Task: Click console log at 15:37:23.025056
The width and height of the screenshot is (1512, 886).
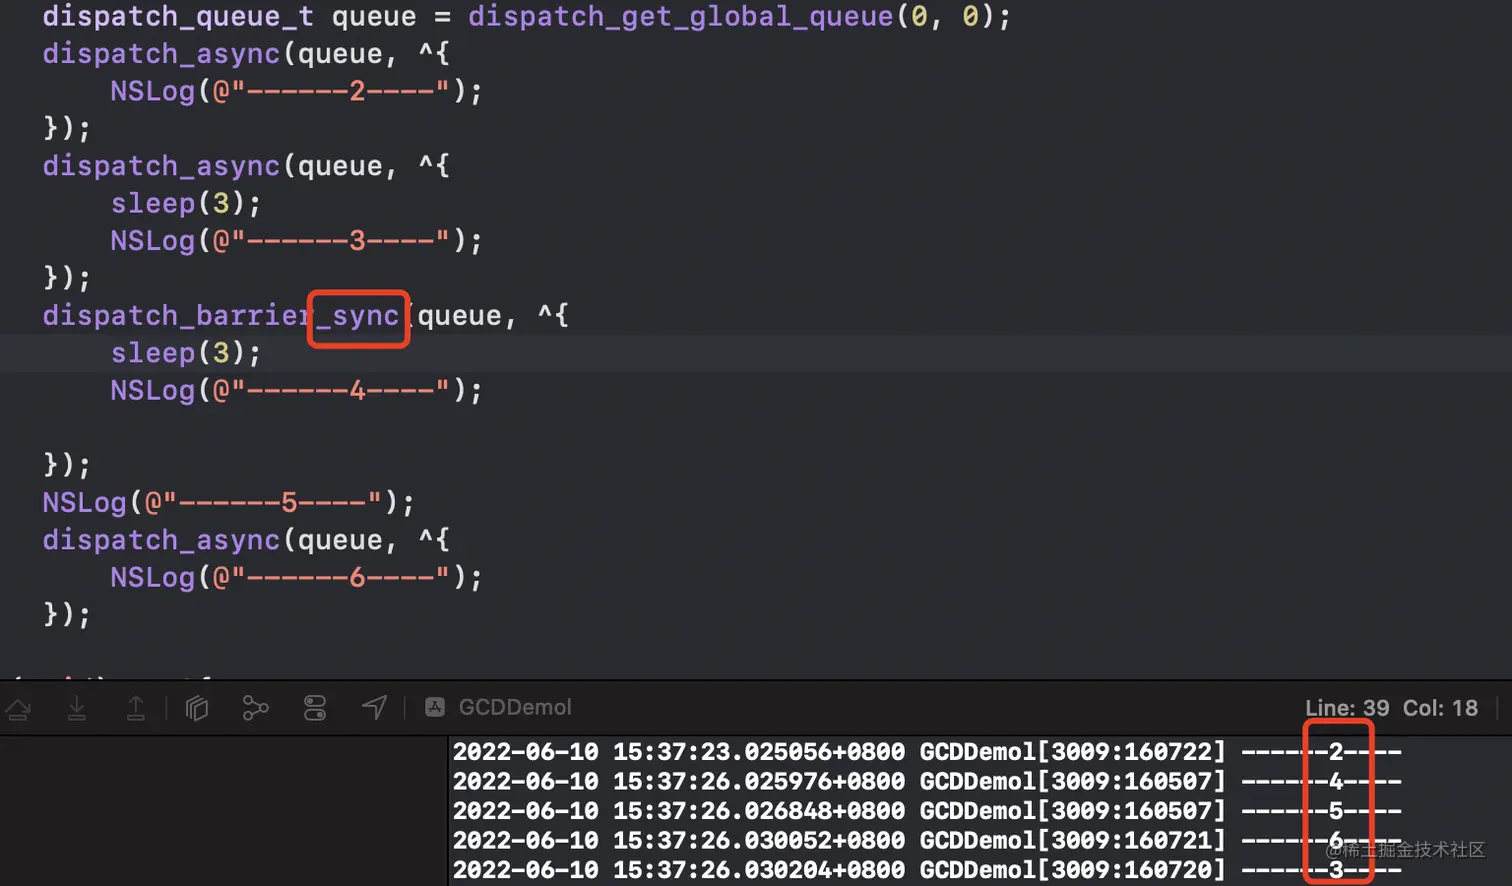Action: coord(927,752)
